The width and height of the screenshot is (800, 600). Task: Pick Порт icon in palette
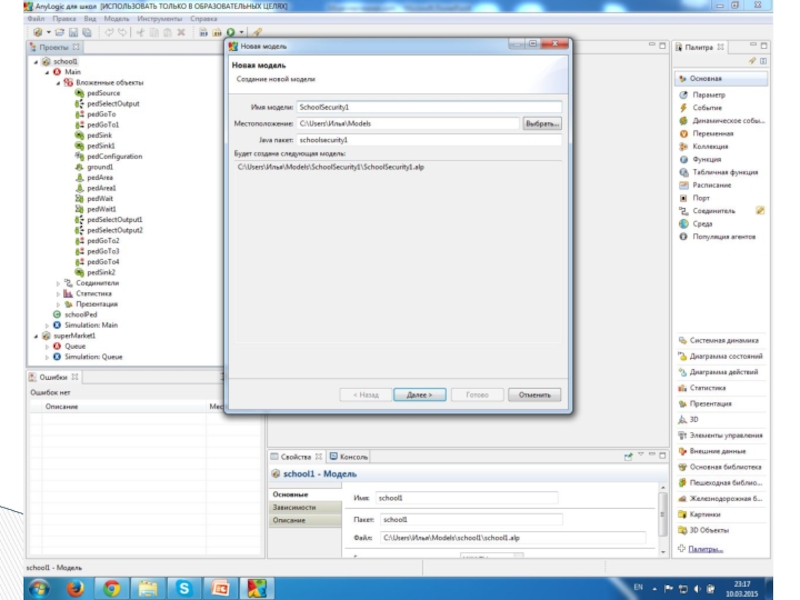(684, 198)
